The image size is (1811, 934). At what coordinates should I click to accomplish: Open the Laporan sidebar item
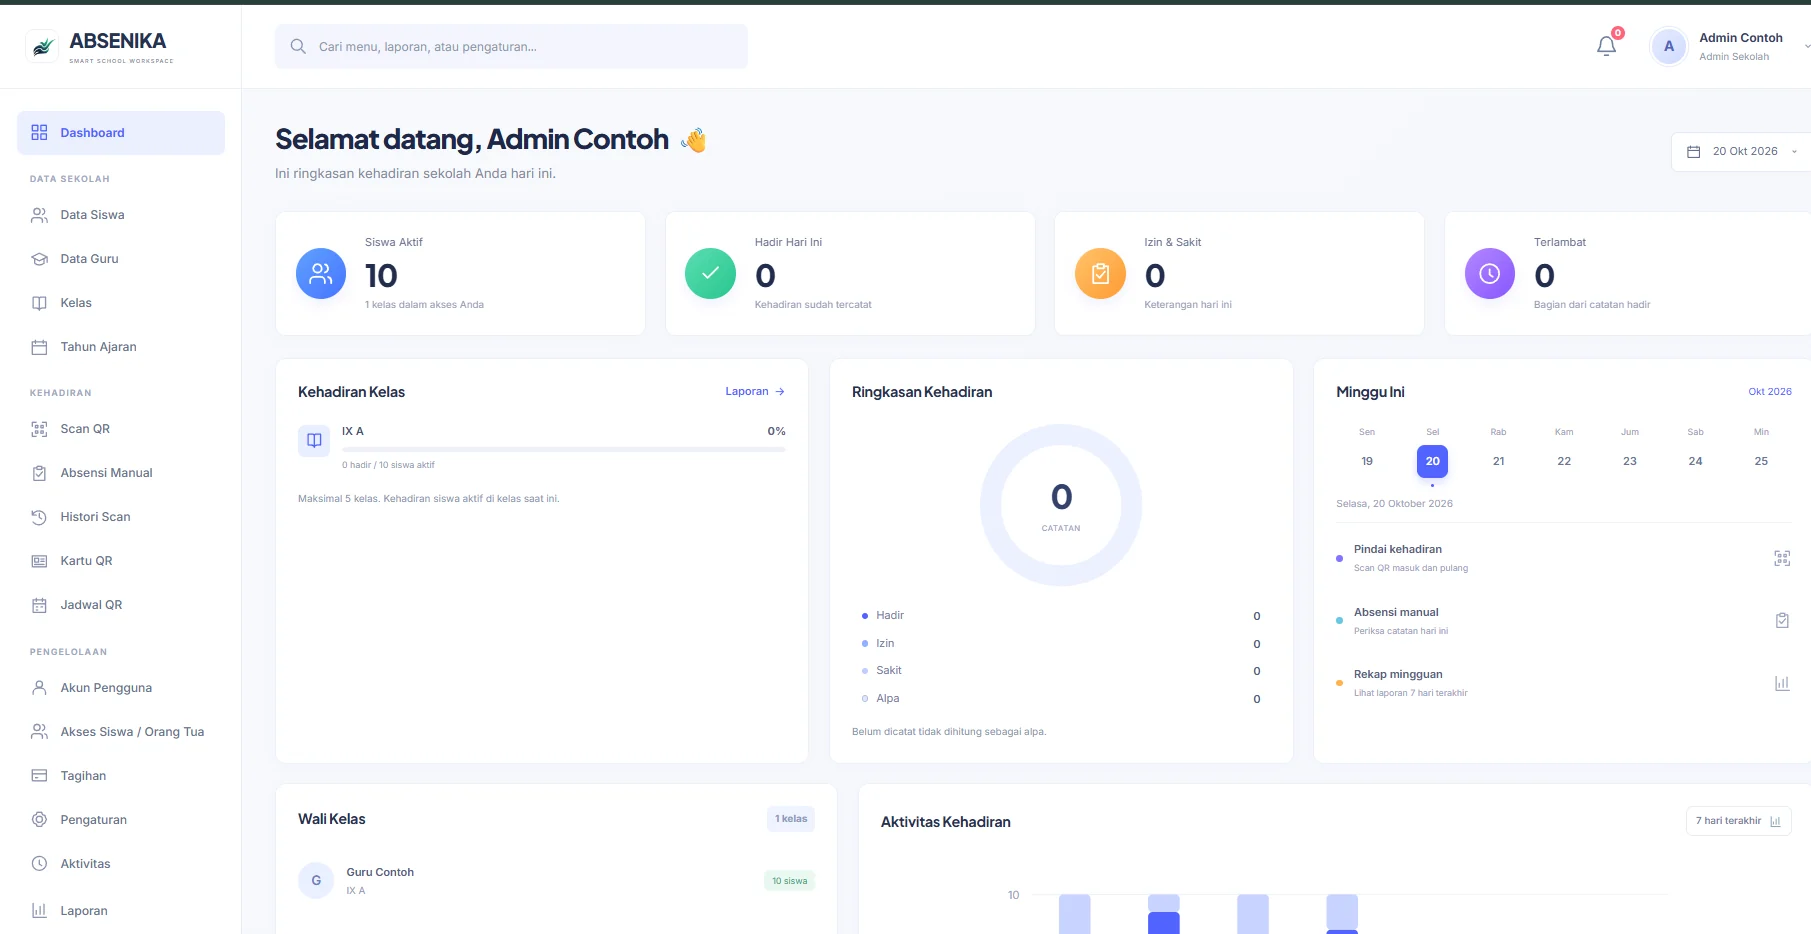coord(121,911)
